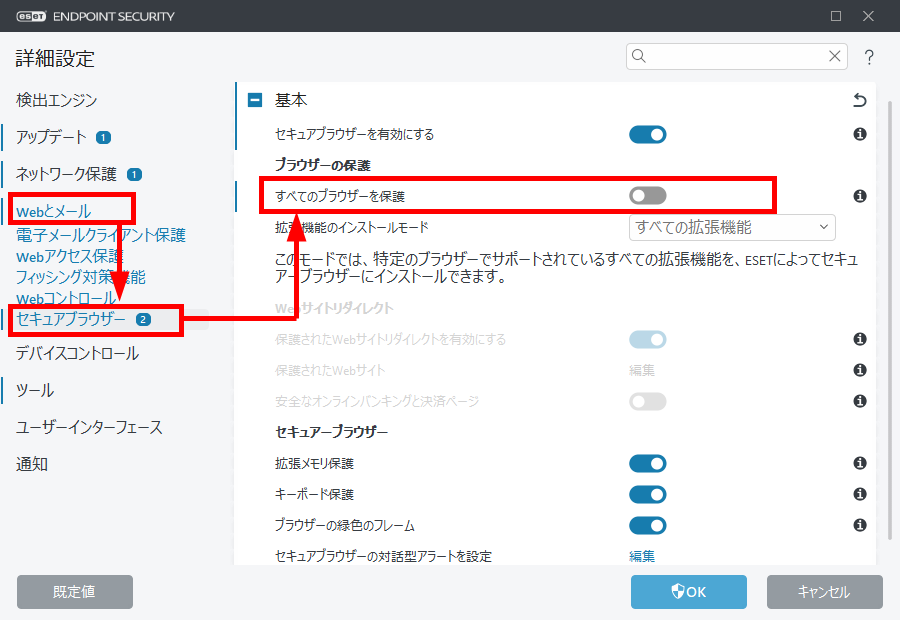Image resolution: width=900 pixels, height=620 pixels.
Task: Open 拡張機能のインストールモード dropdown
Action: 732,227
